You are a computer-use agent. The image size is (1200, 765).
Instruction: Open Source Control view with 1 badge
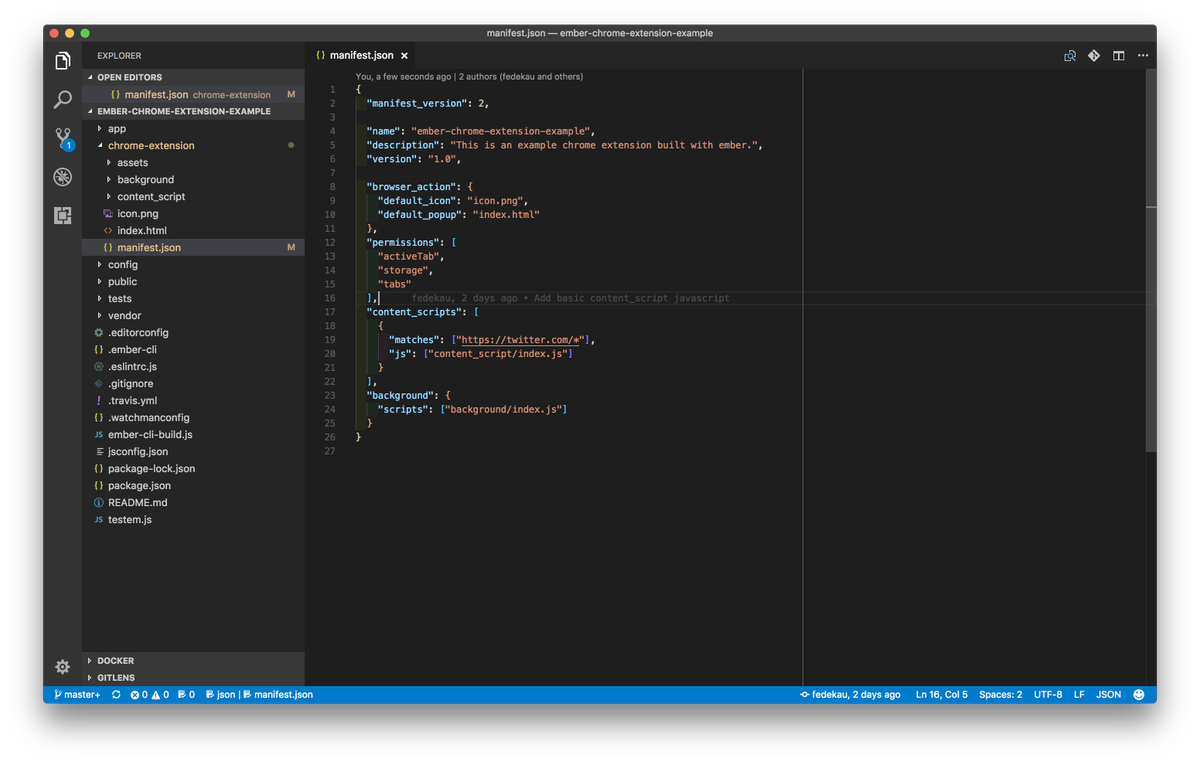(62, 138)
